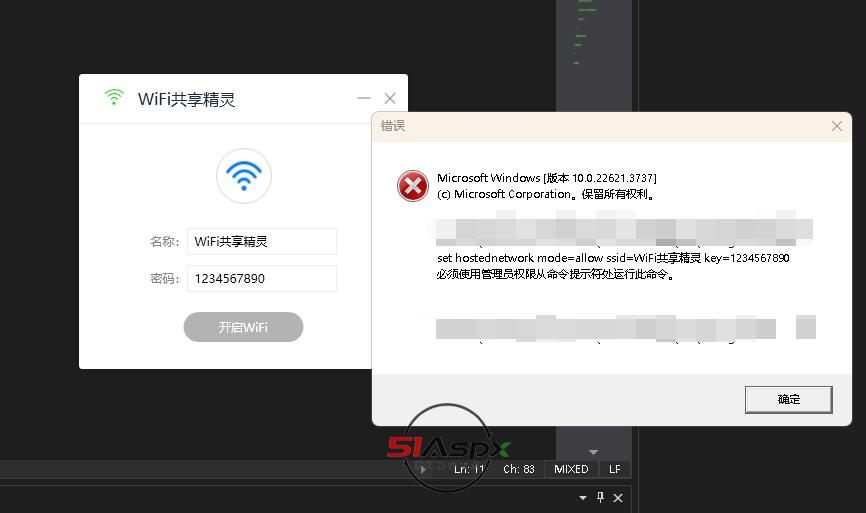The height and width of the screenshot is (513, 866).
Task: Click the Ch: 83 status bar entry
Action: tap(519, 469)
